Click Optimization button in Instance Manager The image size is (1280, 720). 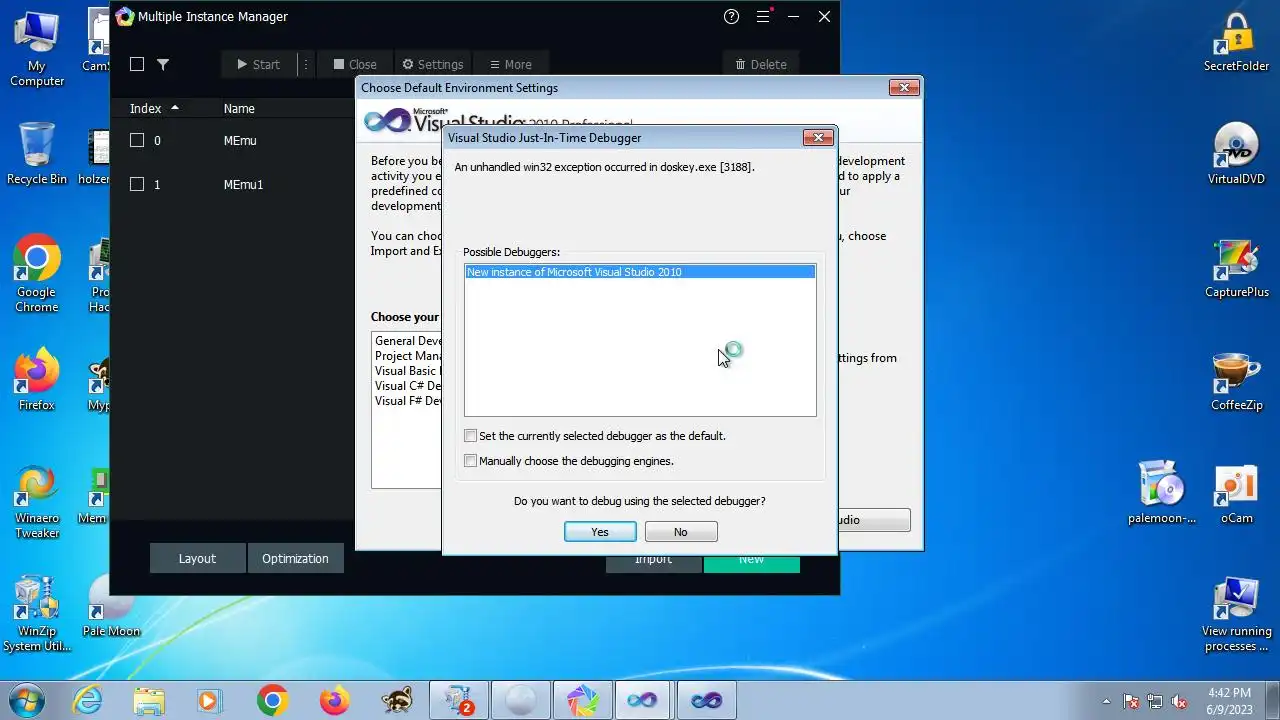[x=295, y=558]
